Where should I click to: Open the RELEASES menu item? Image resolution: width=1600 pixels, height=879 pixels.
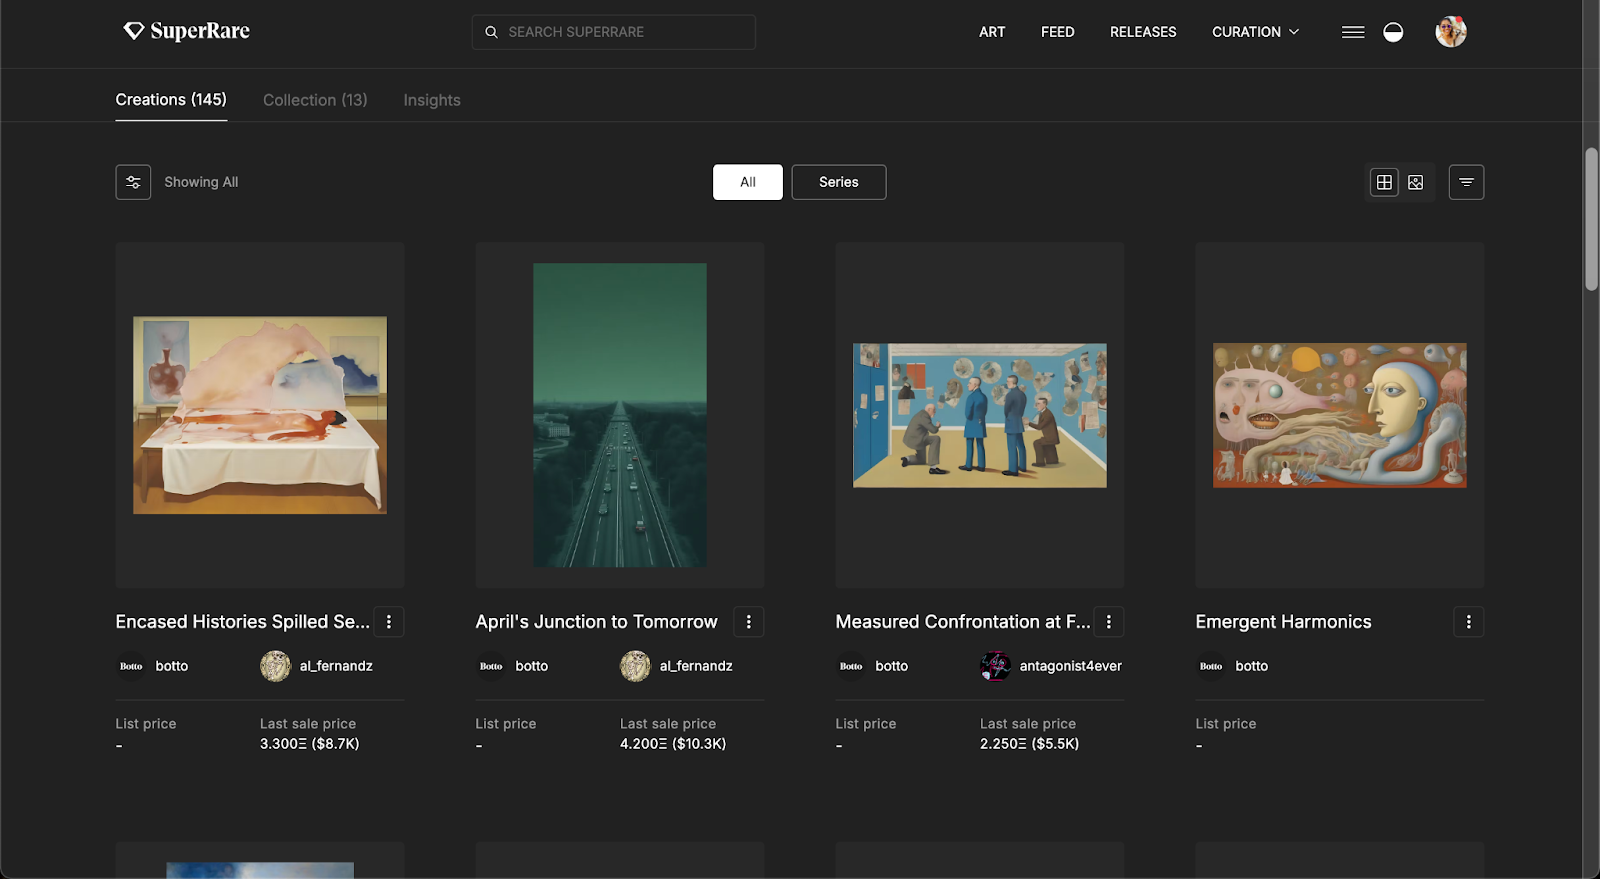pyautogui.click(x=1143, y=32)
